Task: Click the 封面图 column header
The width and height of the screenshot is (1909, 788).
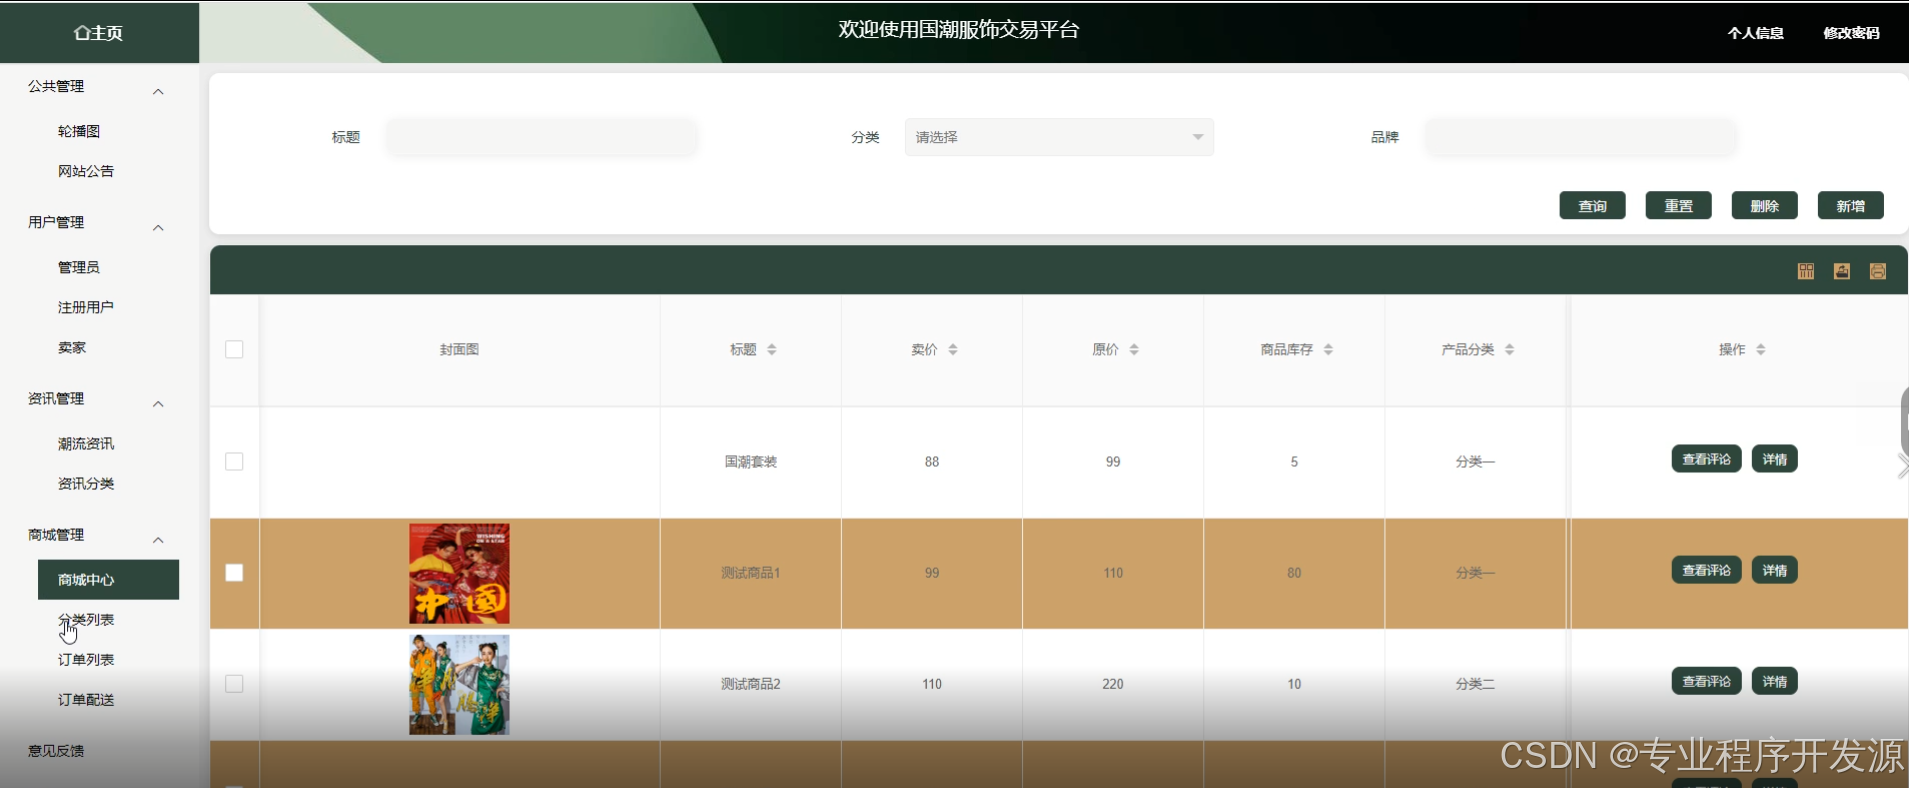Action: (459, 349)
